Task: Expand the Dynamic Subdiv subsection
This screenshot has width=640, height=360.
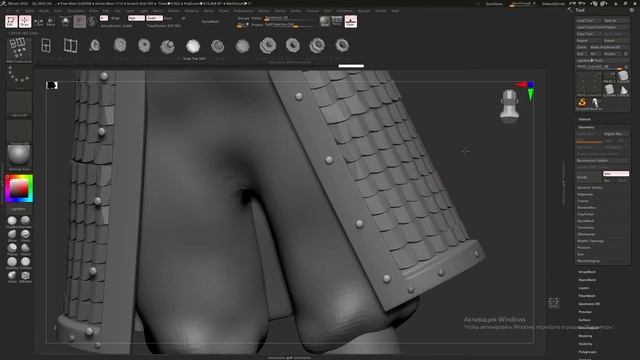Action: point(590,187)
